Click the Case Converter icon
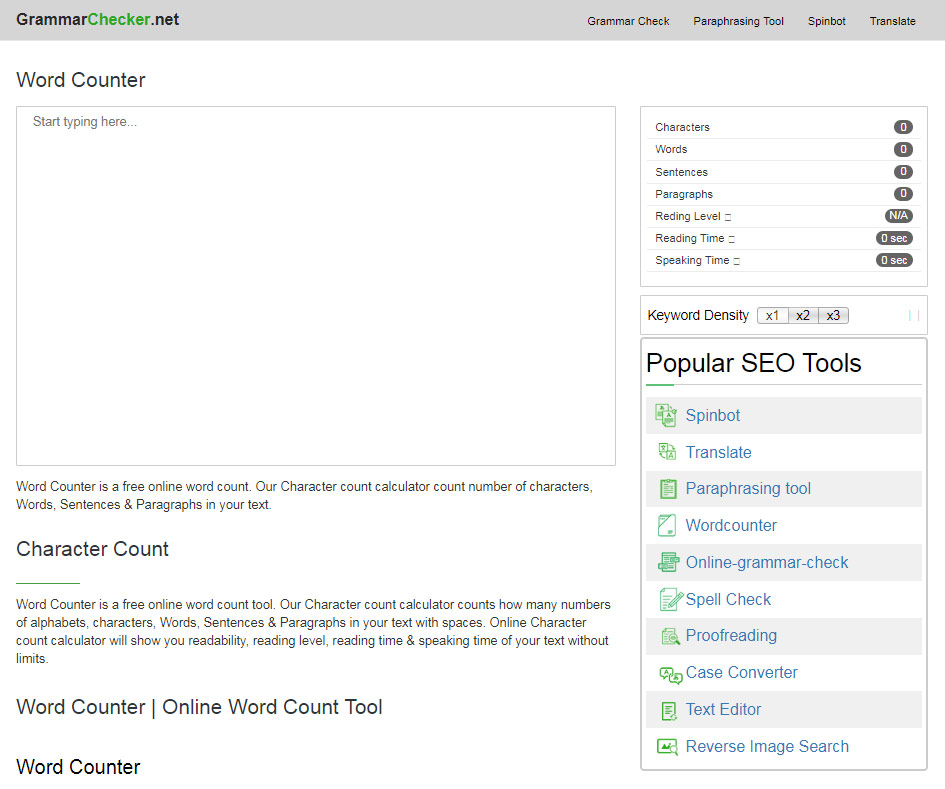945x789 pixels. point(669,674)
